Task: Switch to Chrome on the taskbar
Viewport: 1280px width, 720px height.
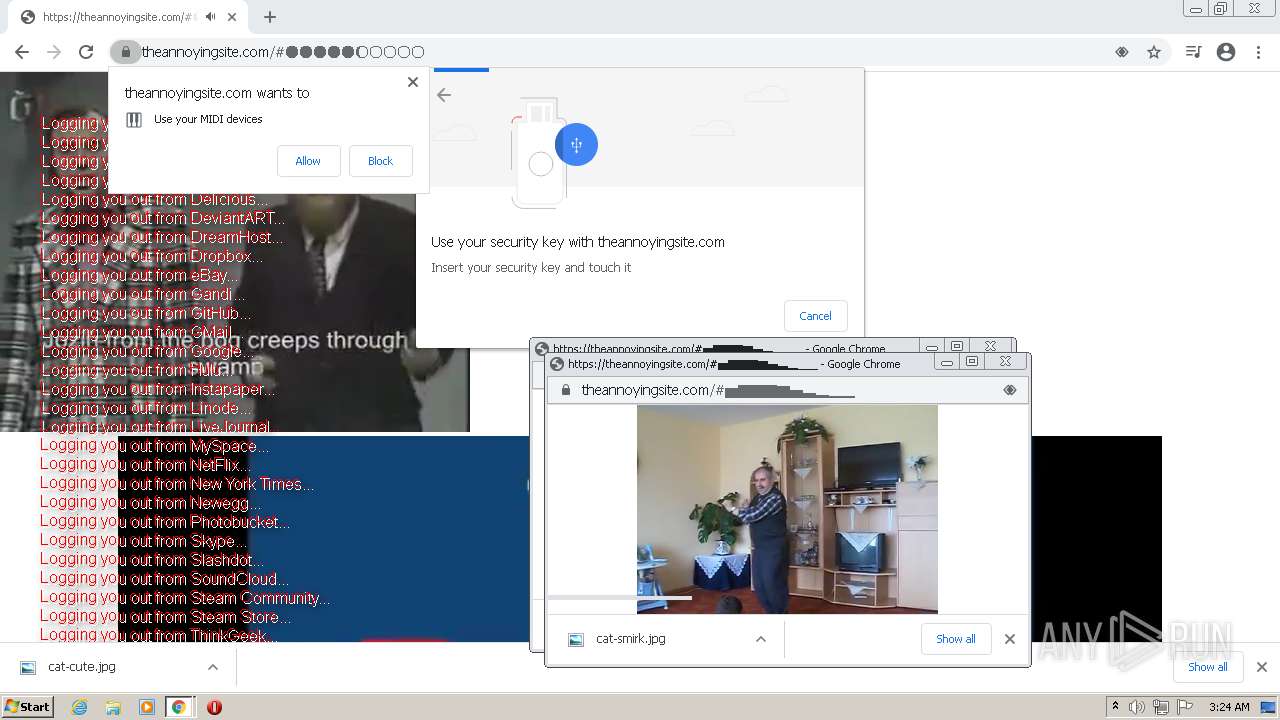Action: click(x=179, y=707)
